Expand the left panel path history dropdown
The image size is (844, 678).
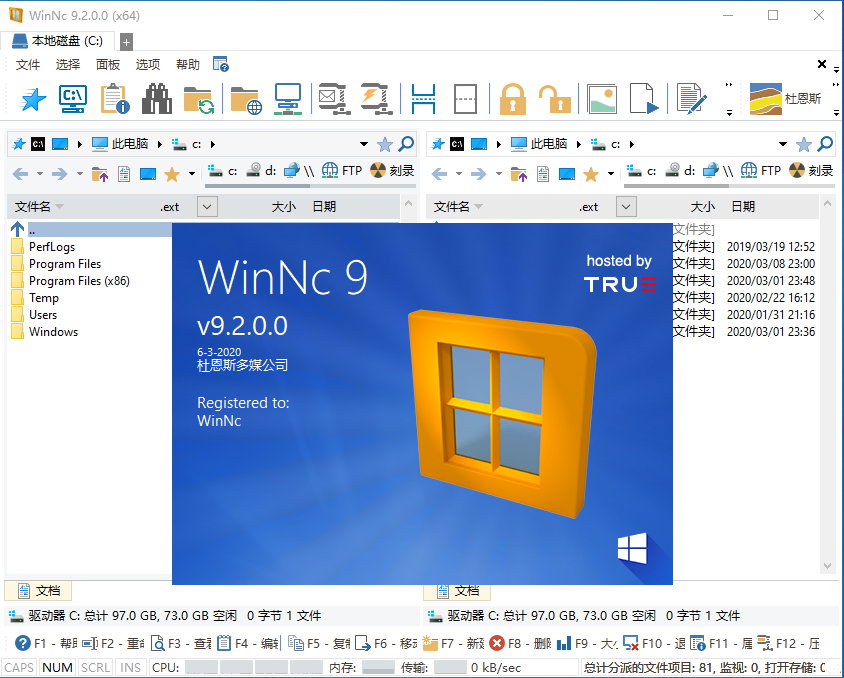tap(364, 144)
